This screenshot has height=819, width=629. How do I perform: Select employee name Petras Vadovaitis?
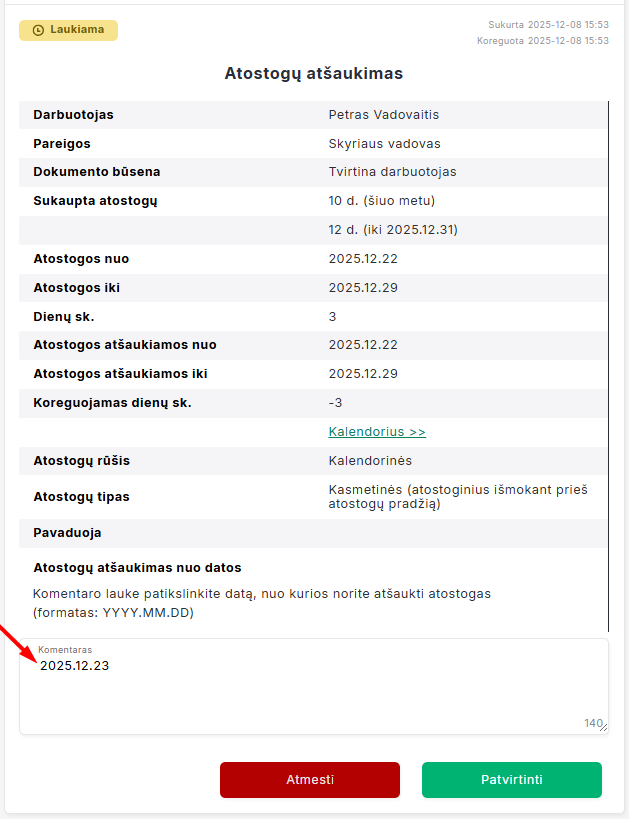point(383,115)
